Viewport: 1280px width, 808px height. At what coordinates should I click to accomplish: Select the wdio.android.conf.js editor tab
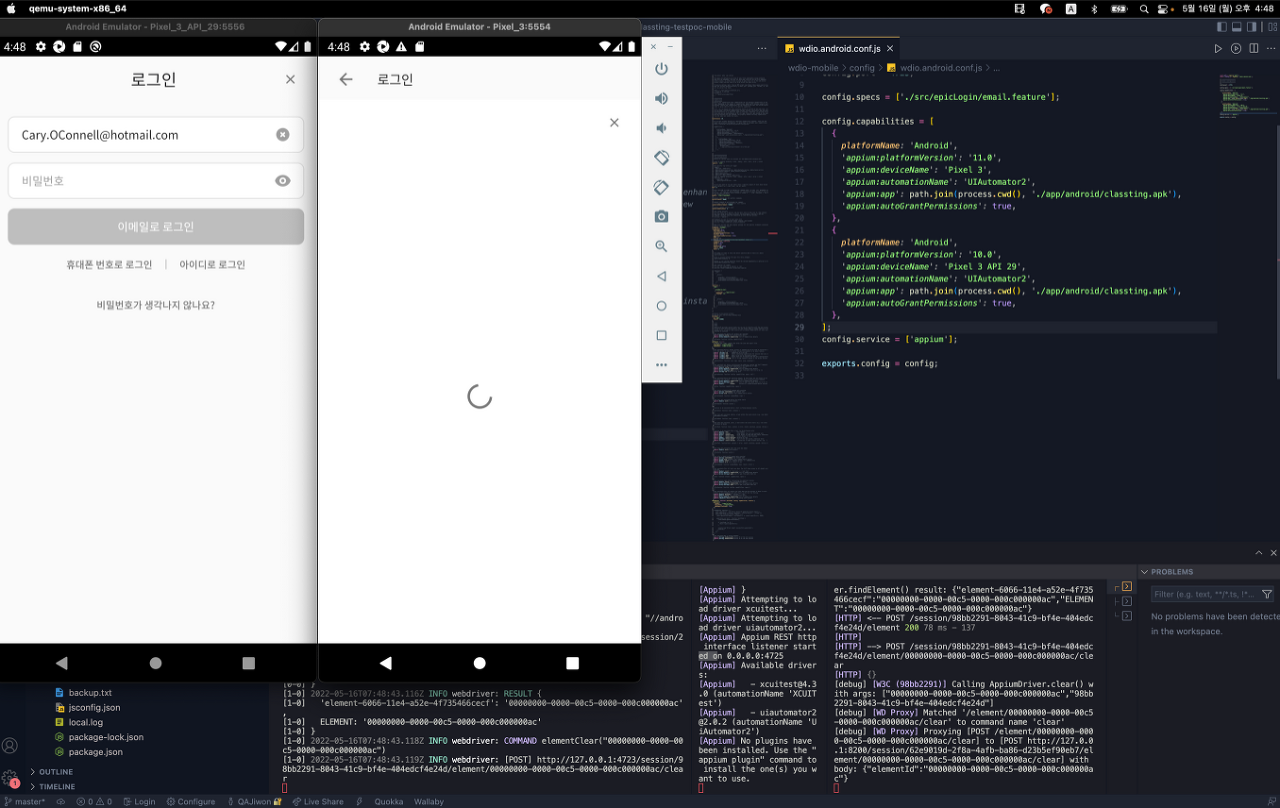click(x=840, y=48)
